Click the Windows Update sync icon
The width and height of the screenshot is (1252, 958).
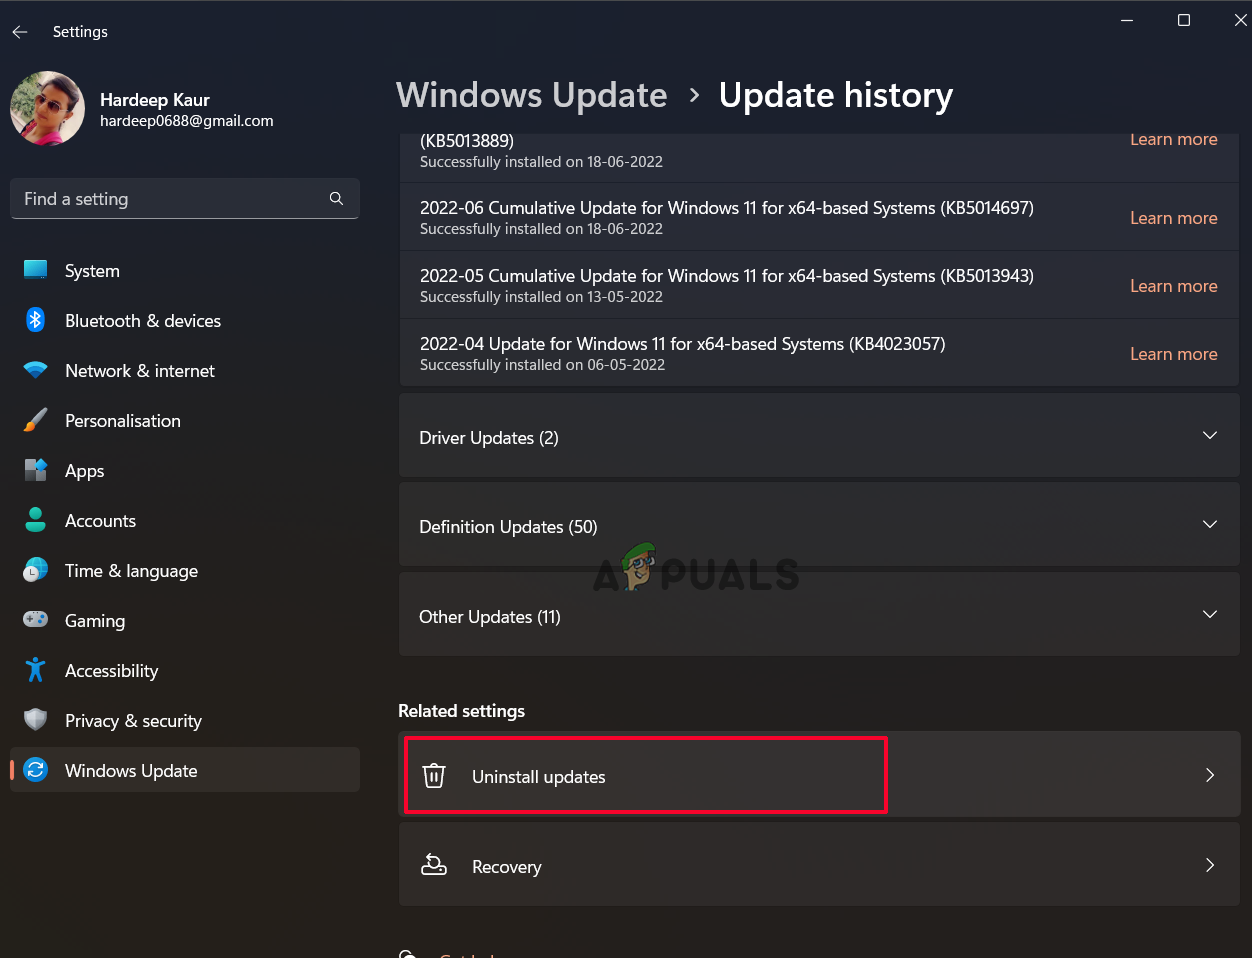pos(36,770)
